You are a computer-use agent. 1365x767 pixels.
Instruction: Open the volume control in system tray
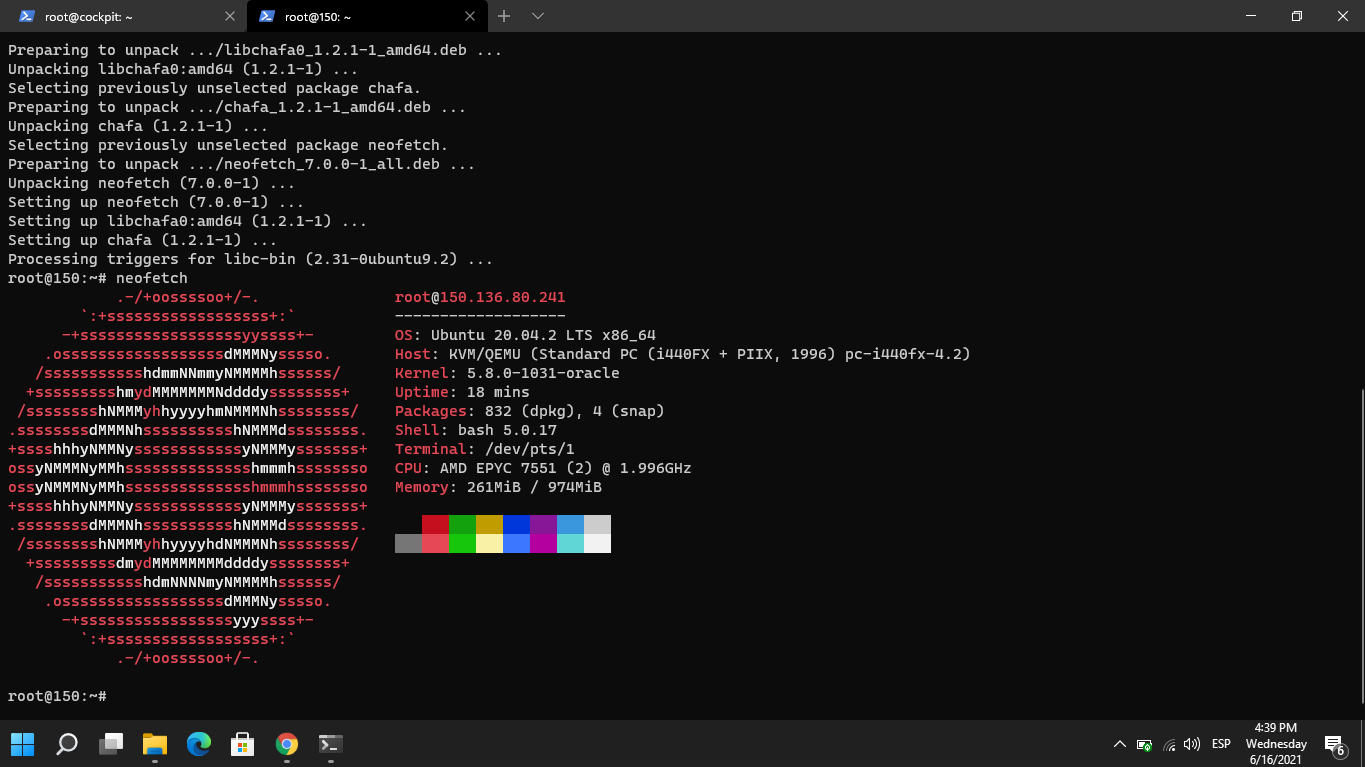point(1191,744)
